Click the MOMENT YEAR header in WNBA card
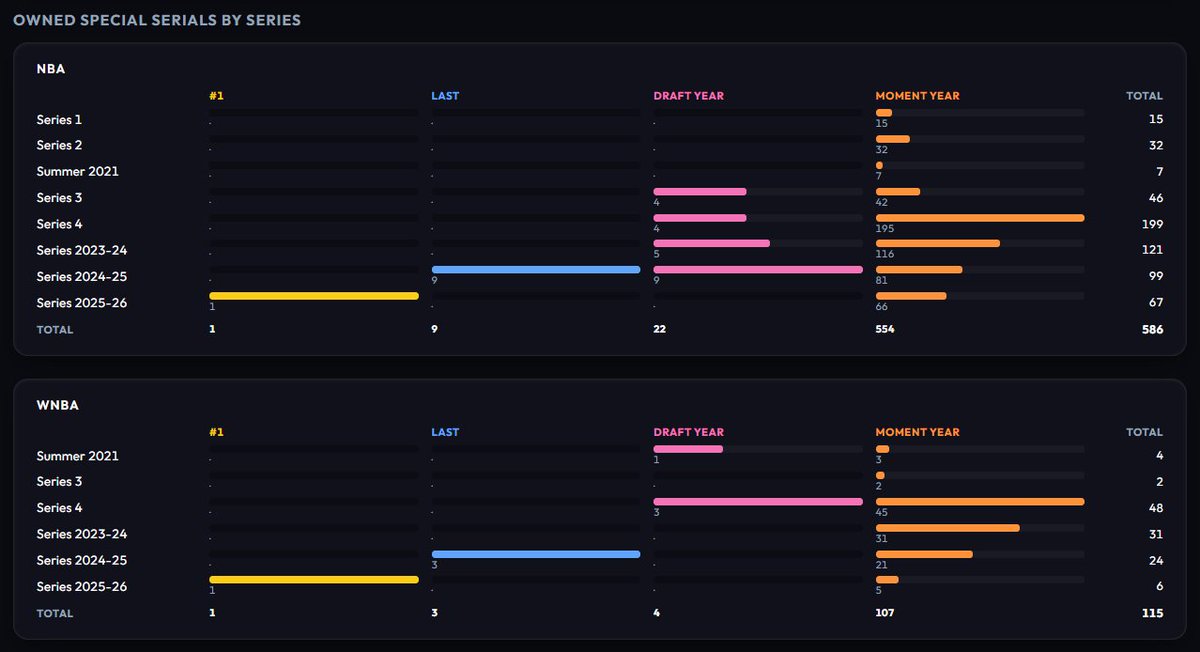This screenshot has width=1200, height=652. tap(917, 432)
